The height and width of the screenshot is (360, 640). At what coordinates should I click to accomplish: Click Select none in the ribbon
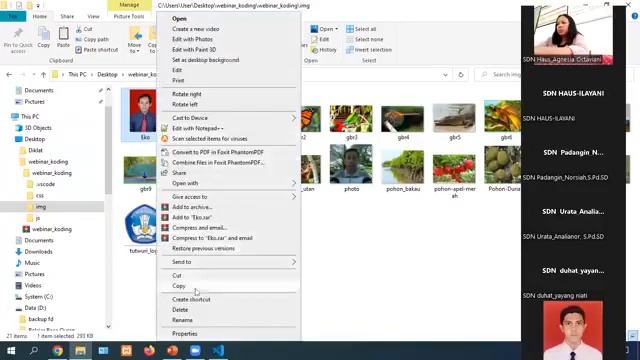click(364, 39)
